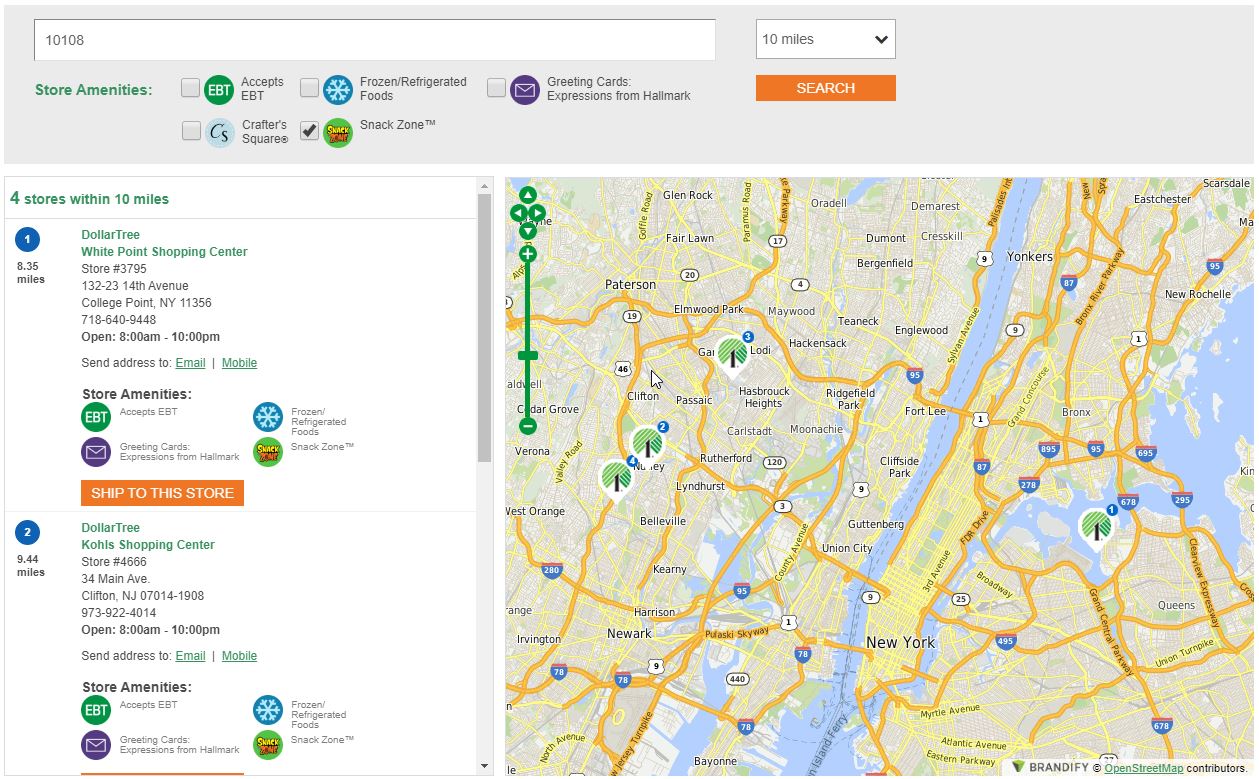The height and width of the screenshot is (779, 1259).
Task: Select Dollar Tree map marker number 3
Action: point(733,354)
